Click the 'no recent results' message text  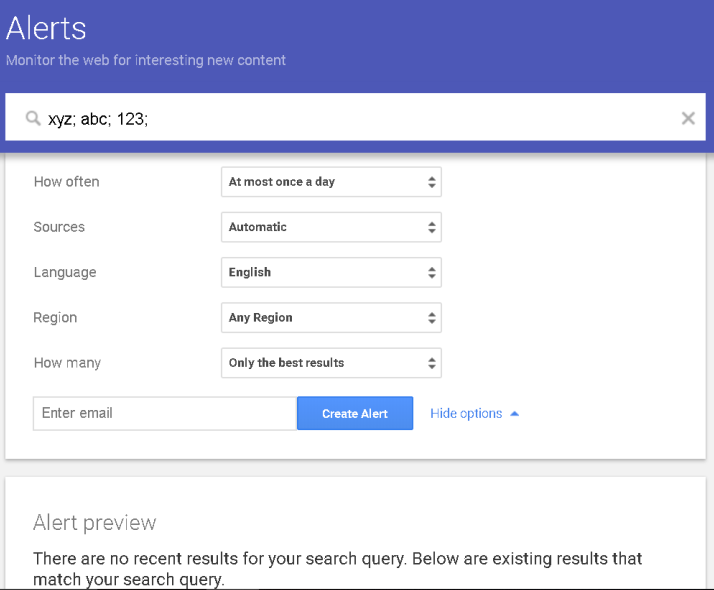(x=337, y=569)
